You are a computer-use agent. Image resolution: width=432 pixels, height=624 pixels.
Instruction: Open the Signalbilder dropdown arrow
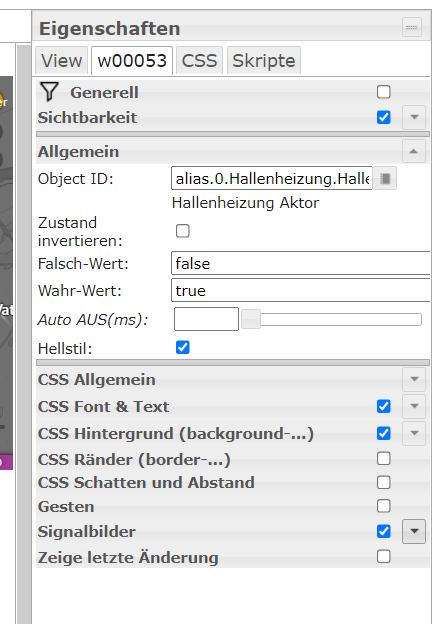[414, 531]
